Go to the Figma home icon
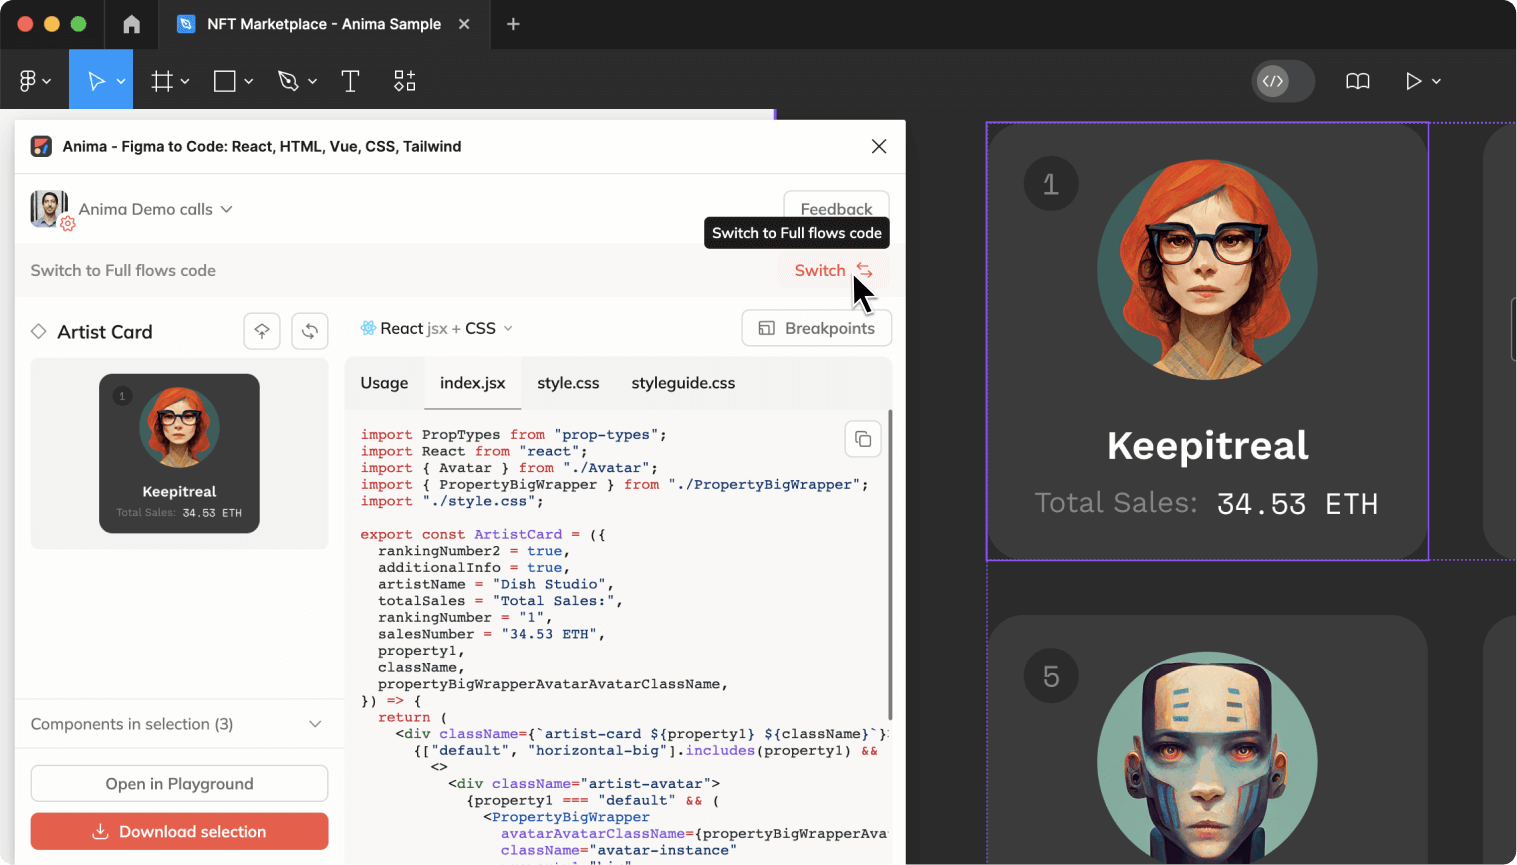 [131, 24]
